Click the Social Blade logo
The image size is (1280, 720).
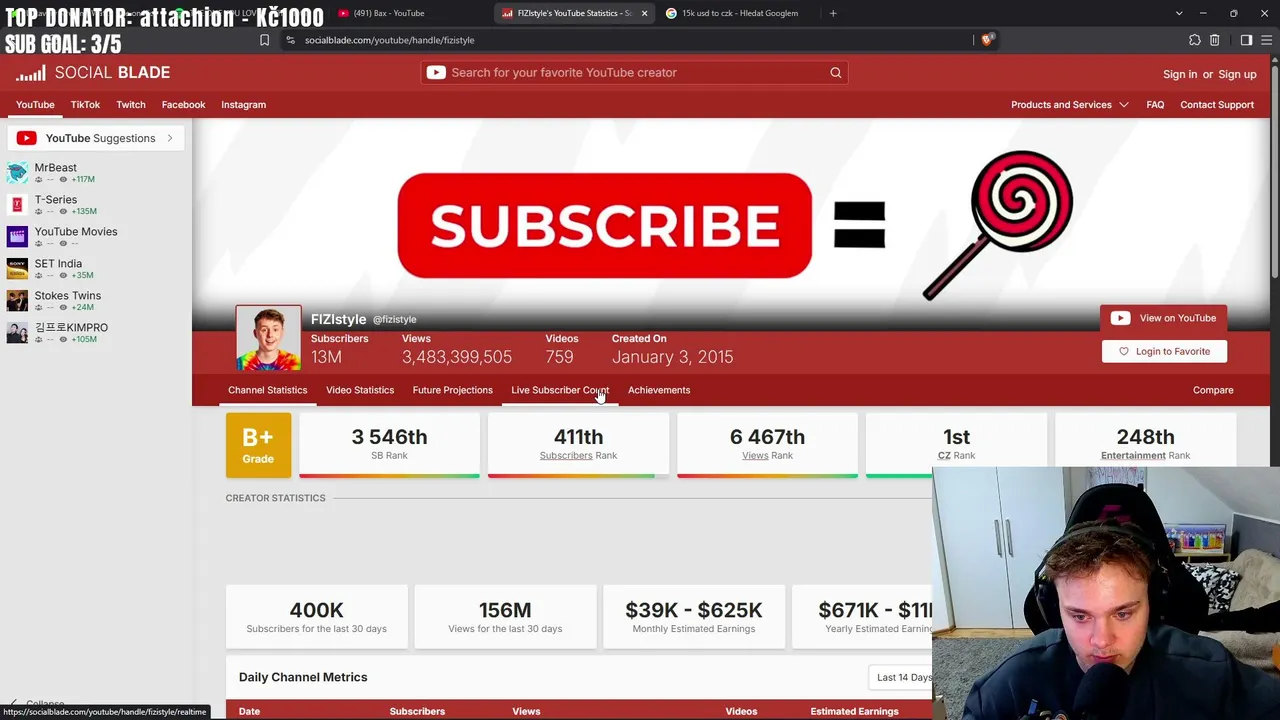[93, 73]
